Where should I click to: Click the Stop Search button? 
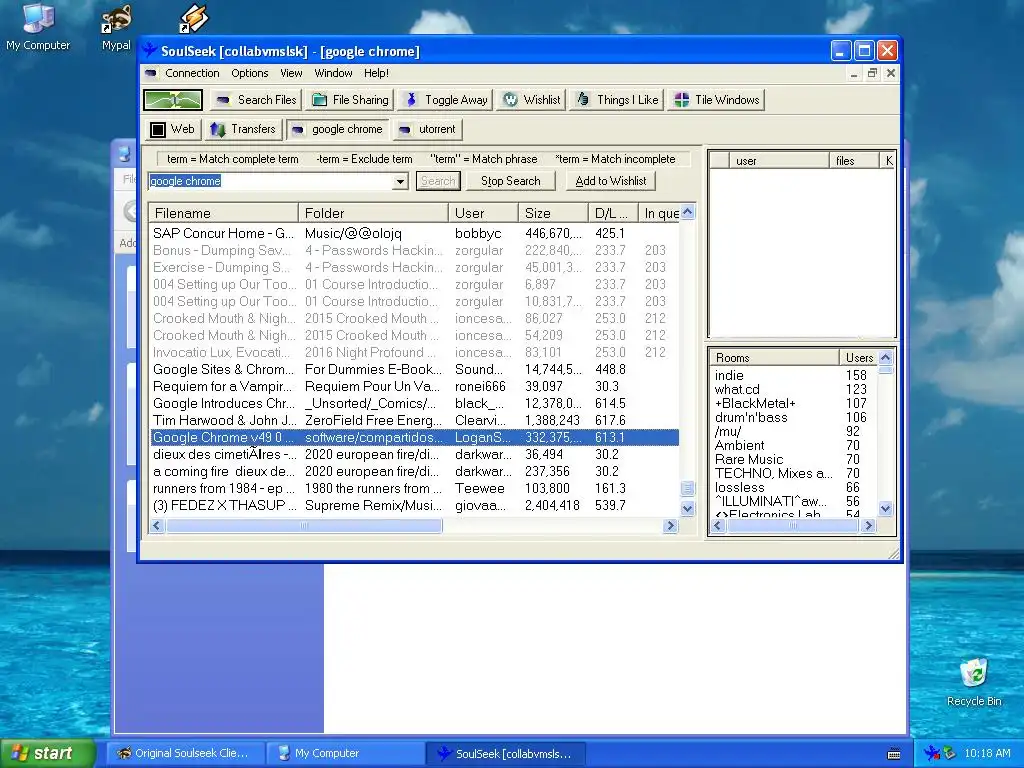tap(511, 181)
